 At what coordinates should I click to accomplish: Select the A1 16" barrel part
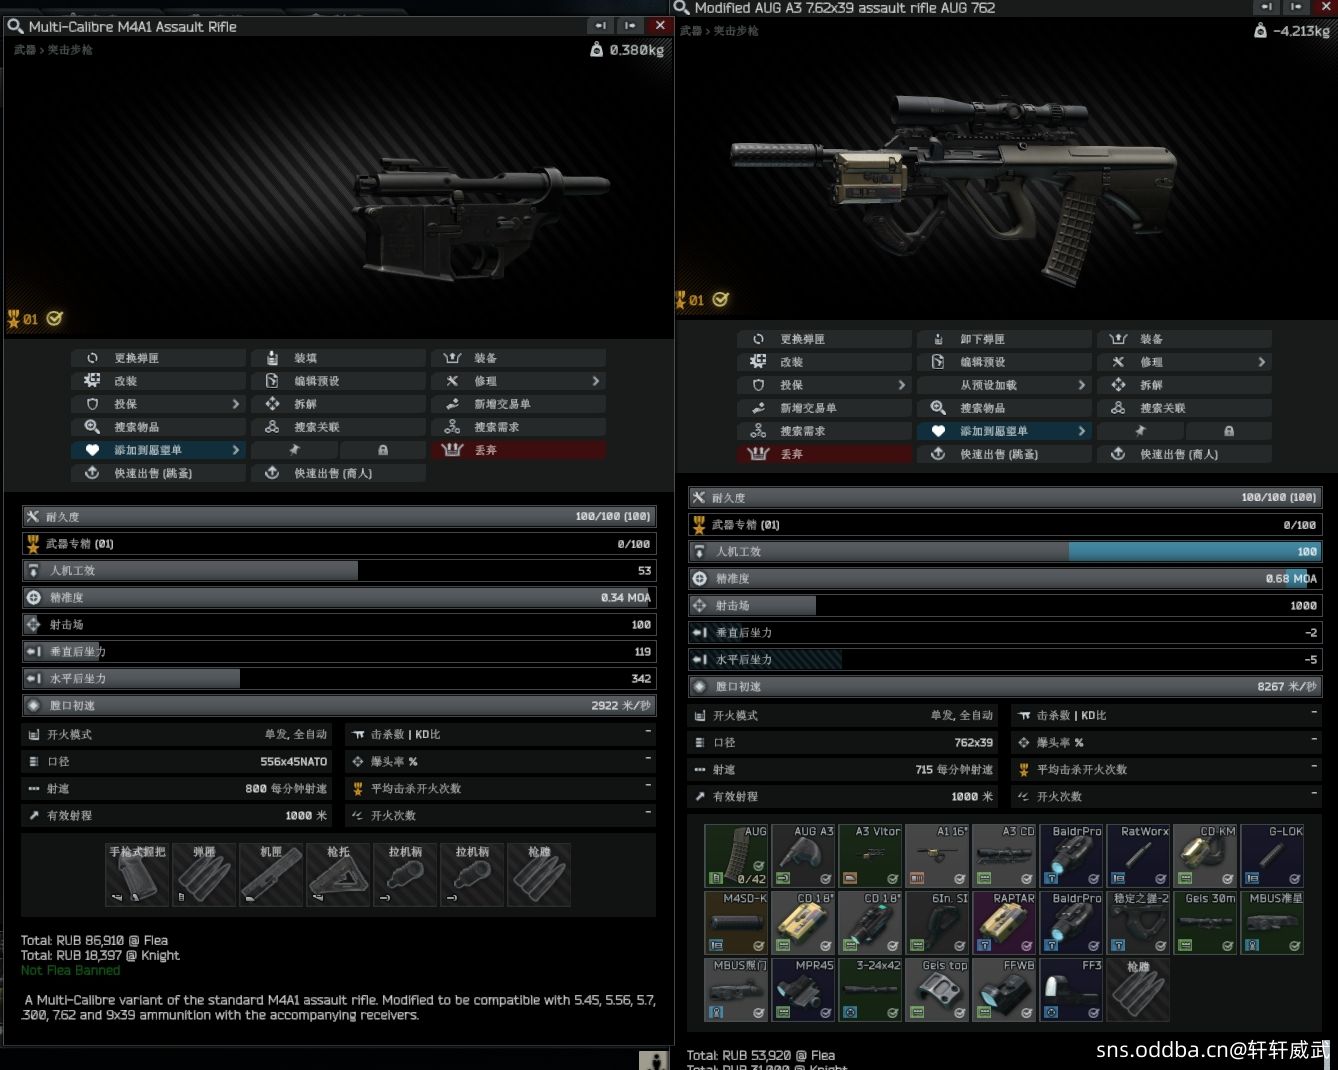click(x=937, y=855)
